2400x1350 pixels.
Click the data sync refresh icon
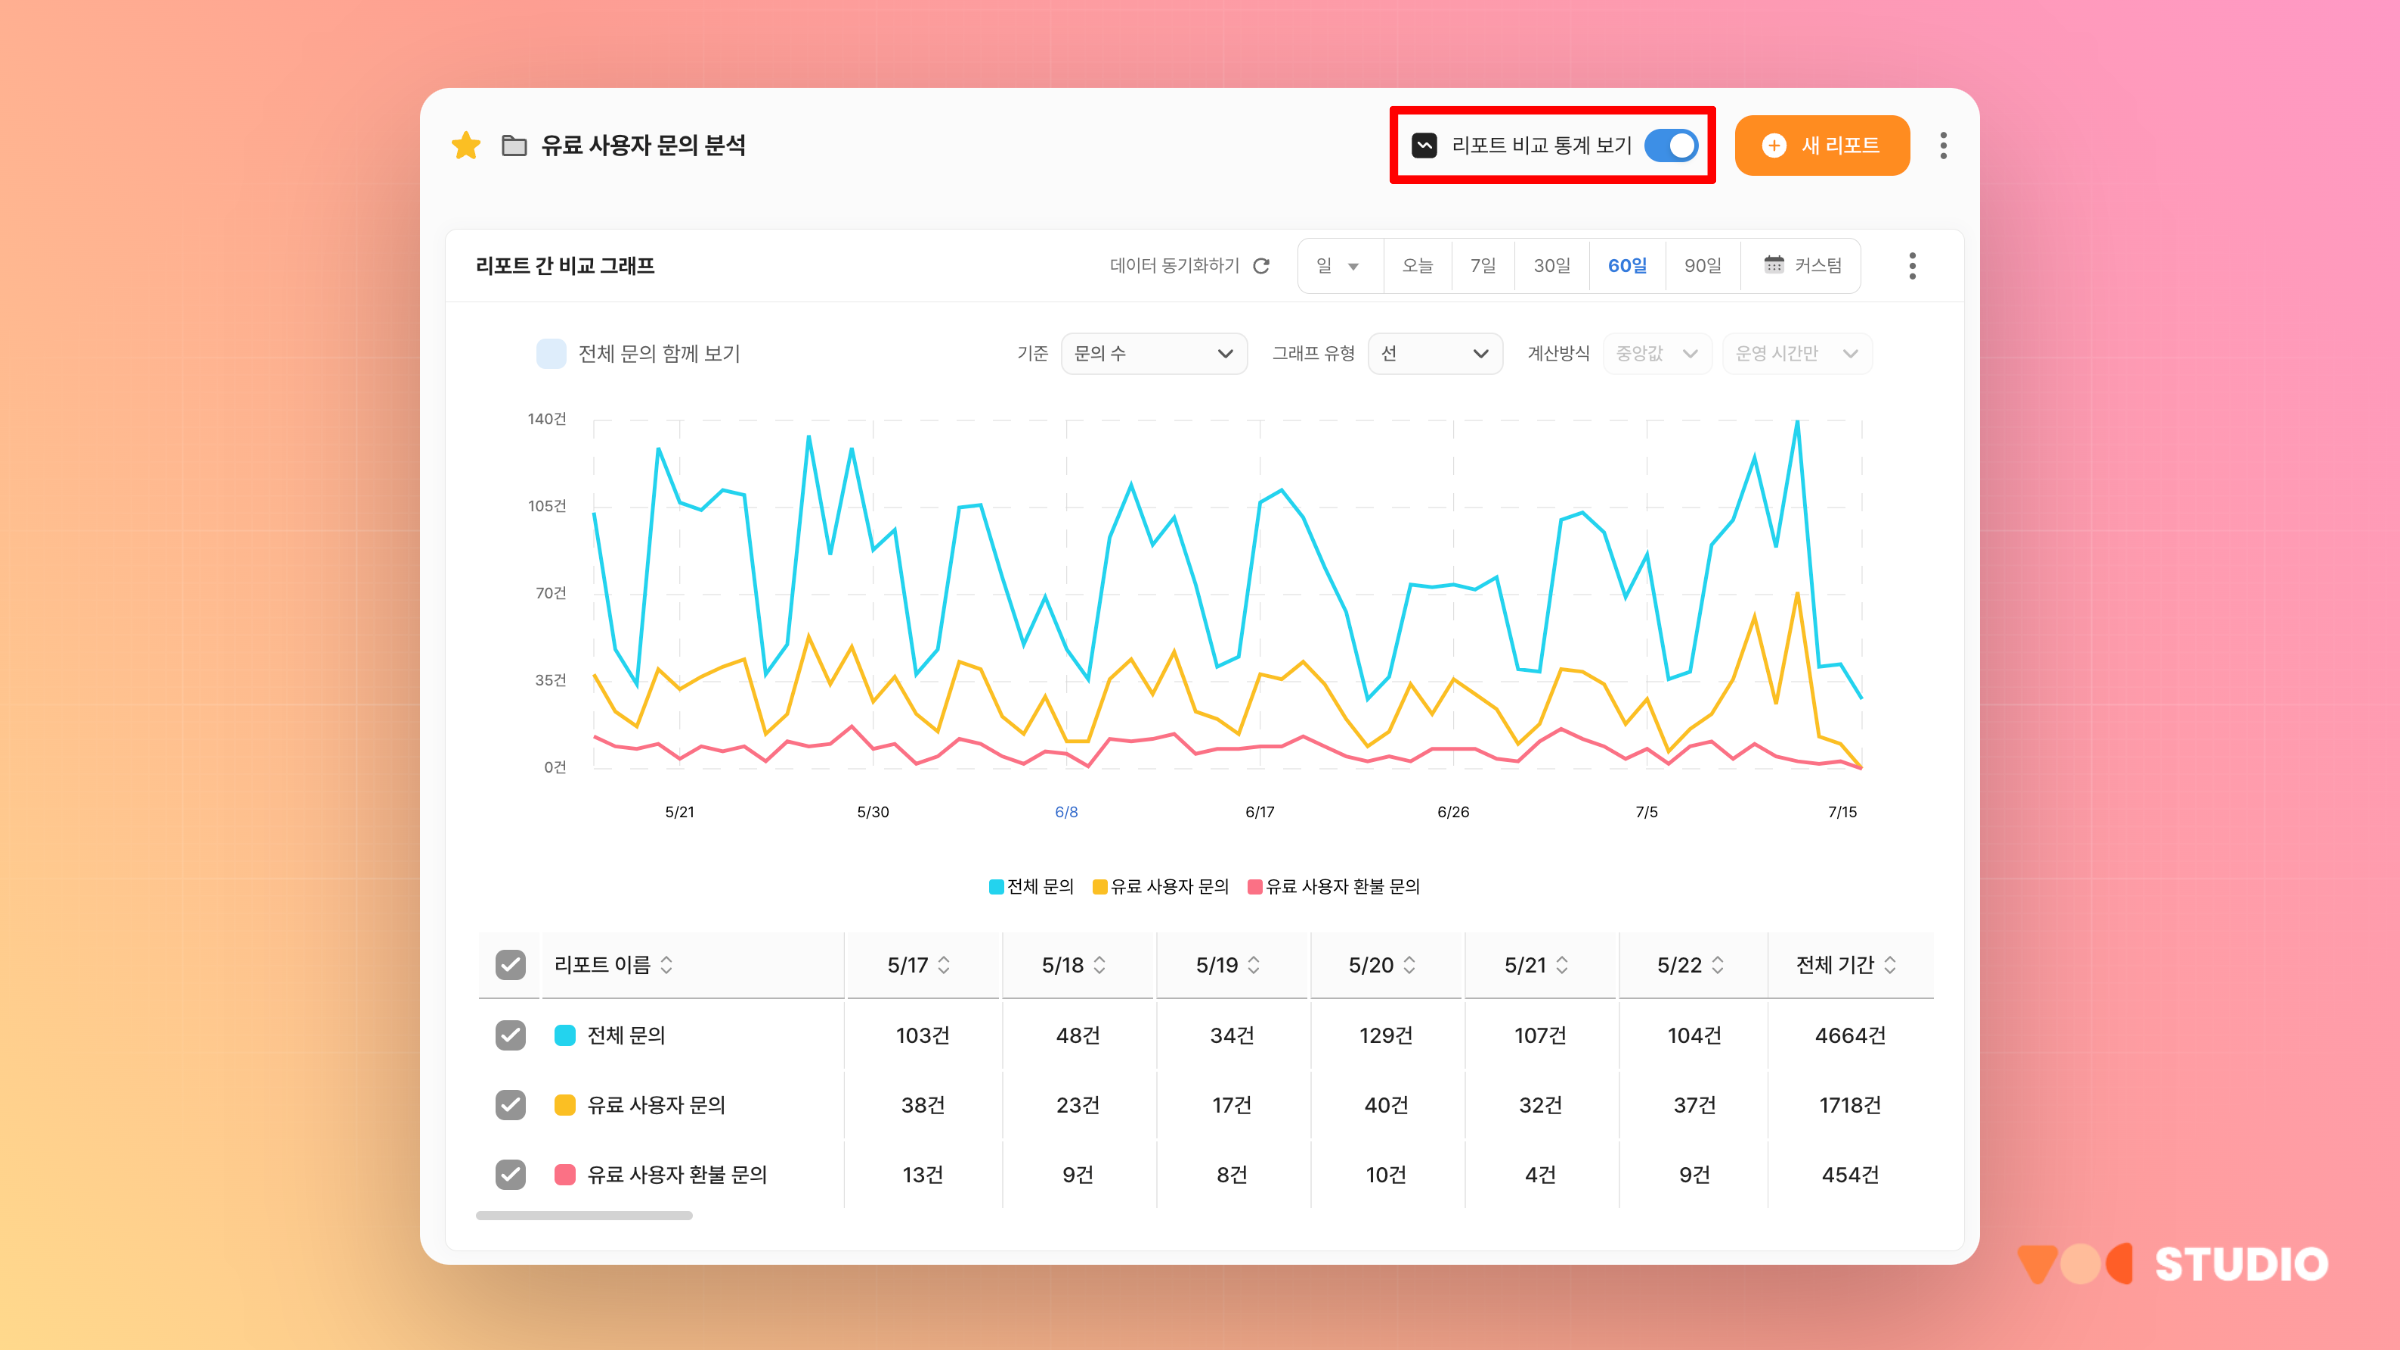click(x=1262, y=266)
